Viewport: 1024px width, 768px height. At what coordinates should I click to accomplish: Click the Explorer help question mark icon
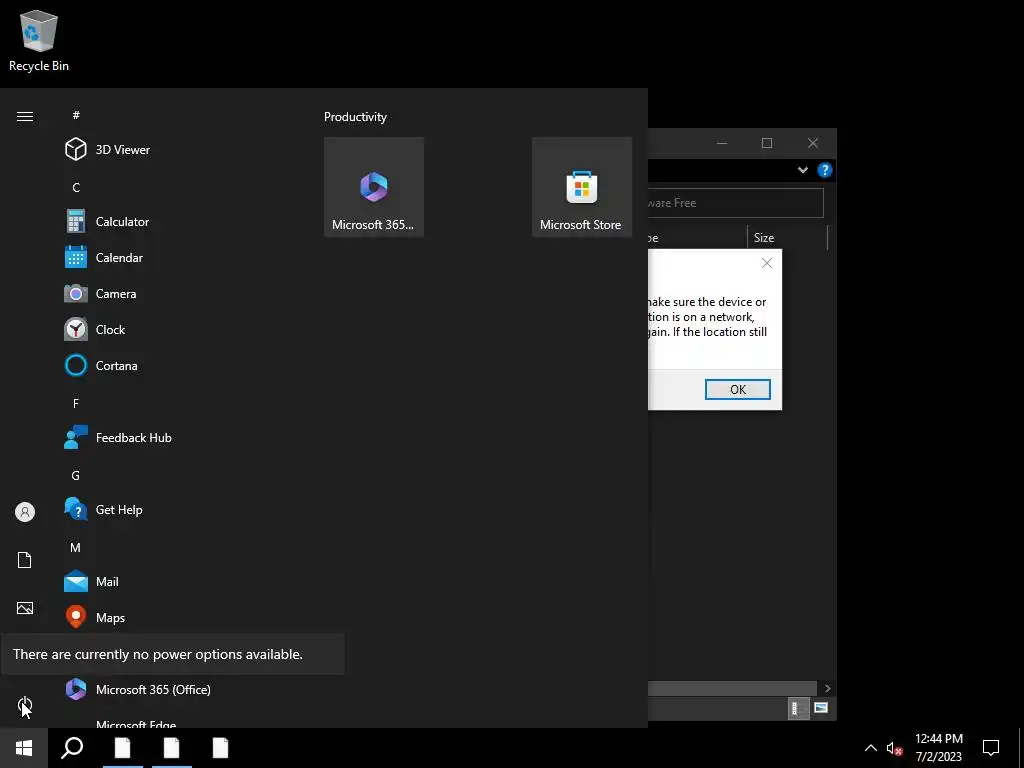825,170
